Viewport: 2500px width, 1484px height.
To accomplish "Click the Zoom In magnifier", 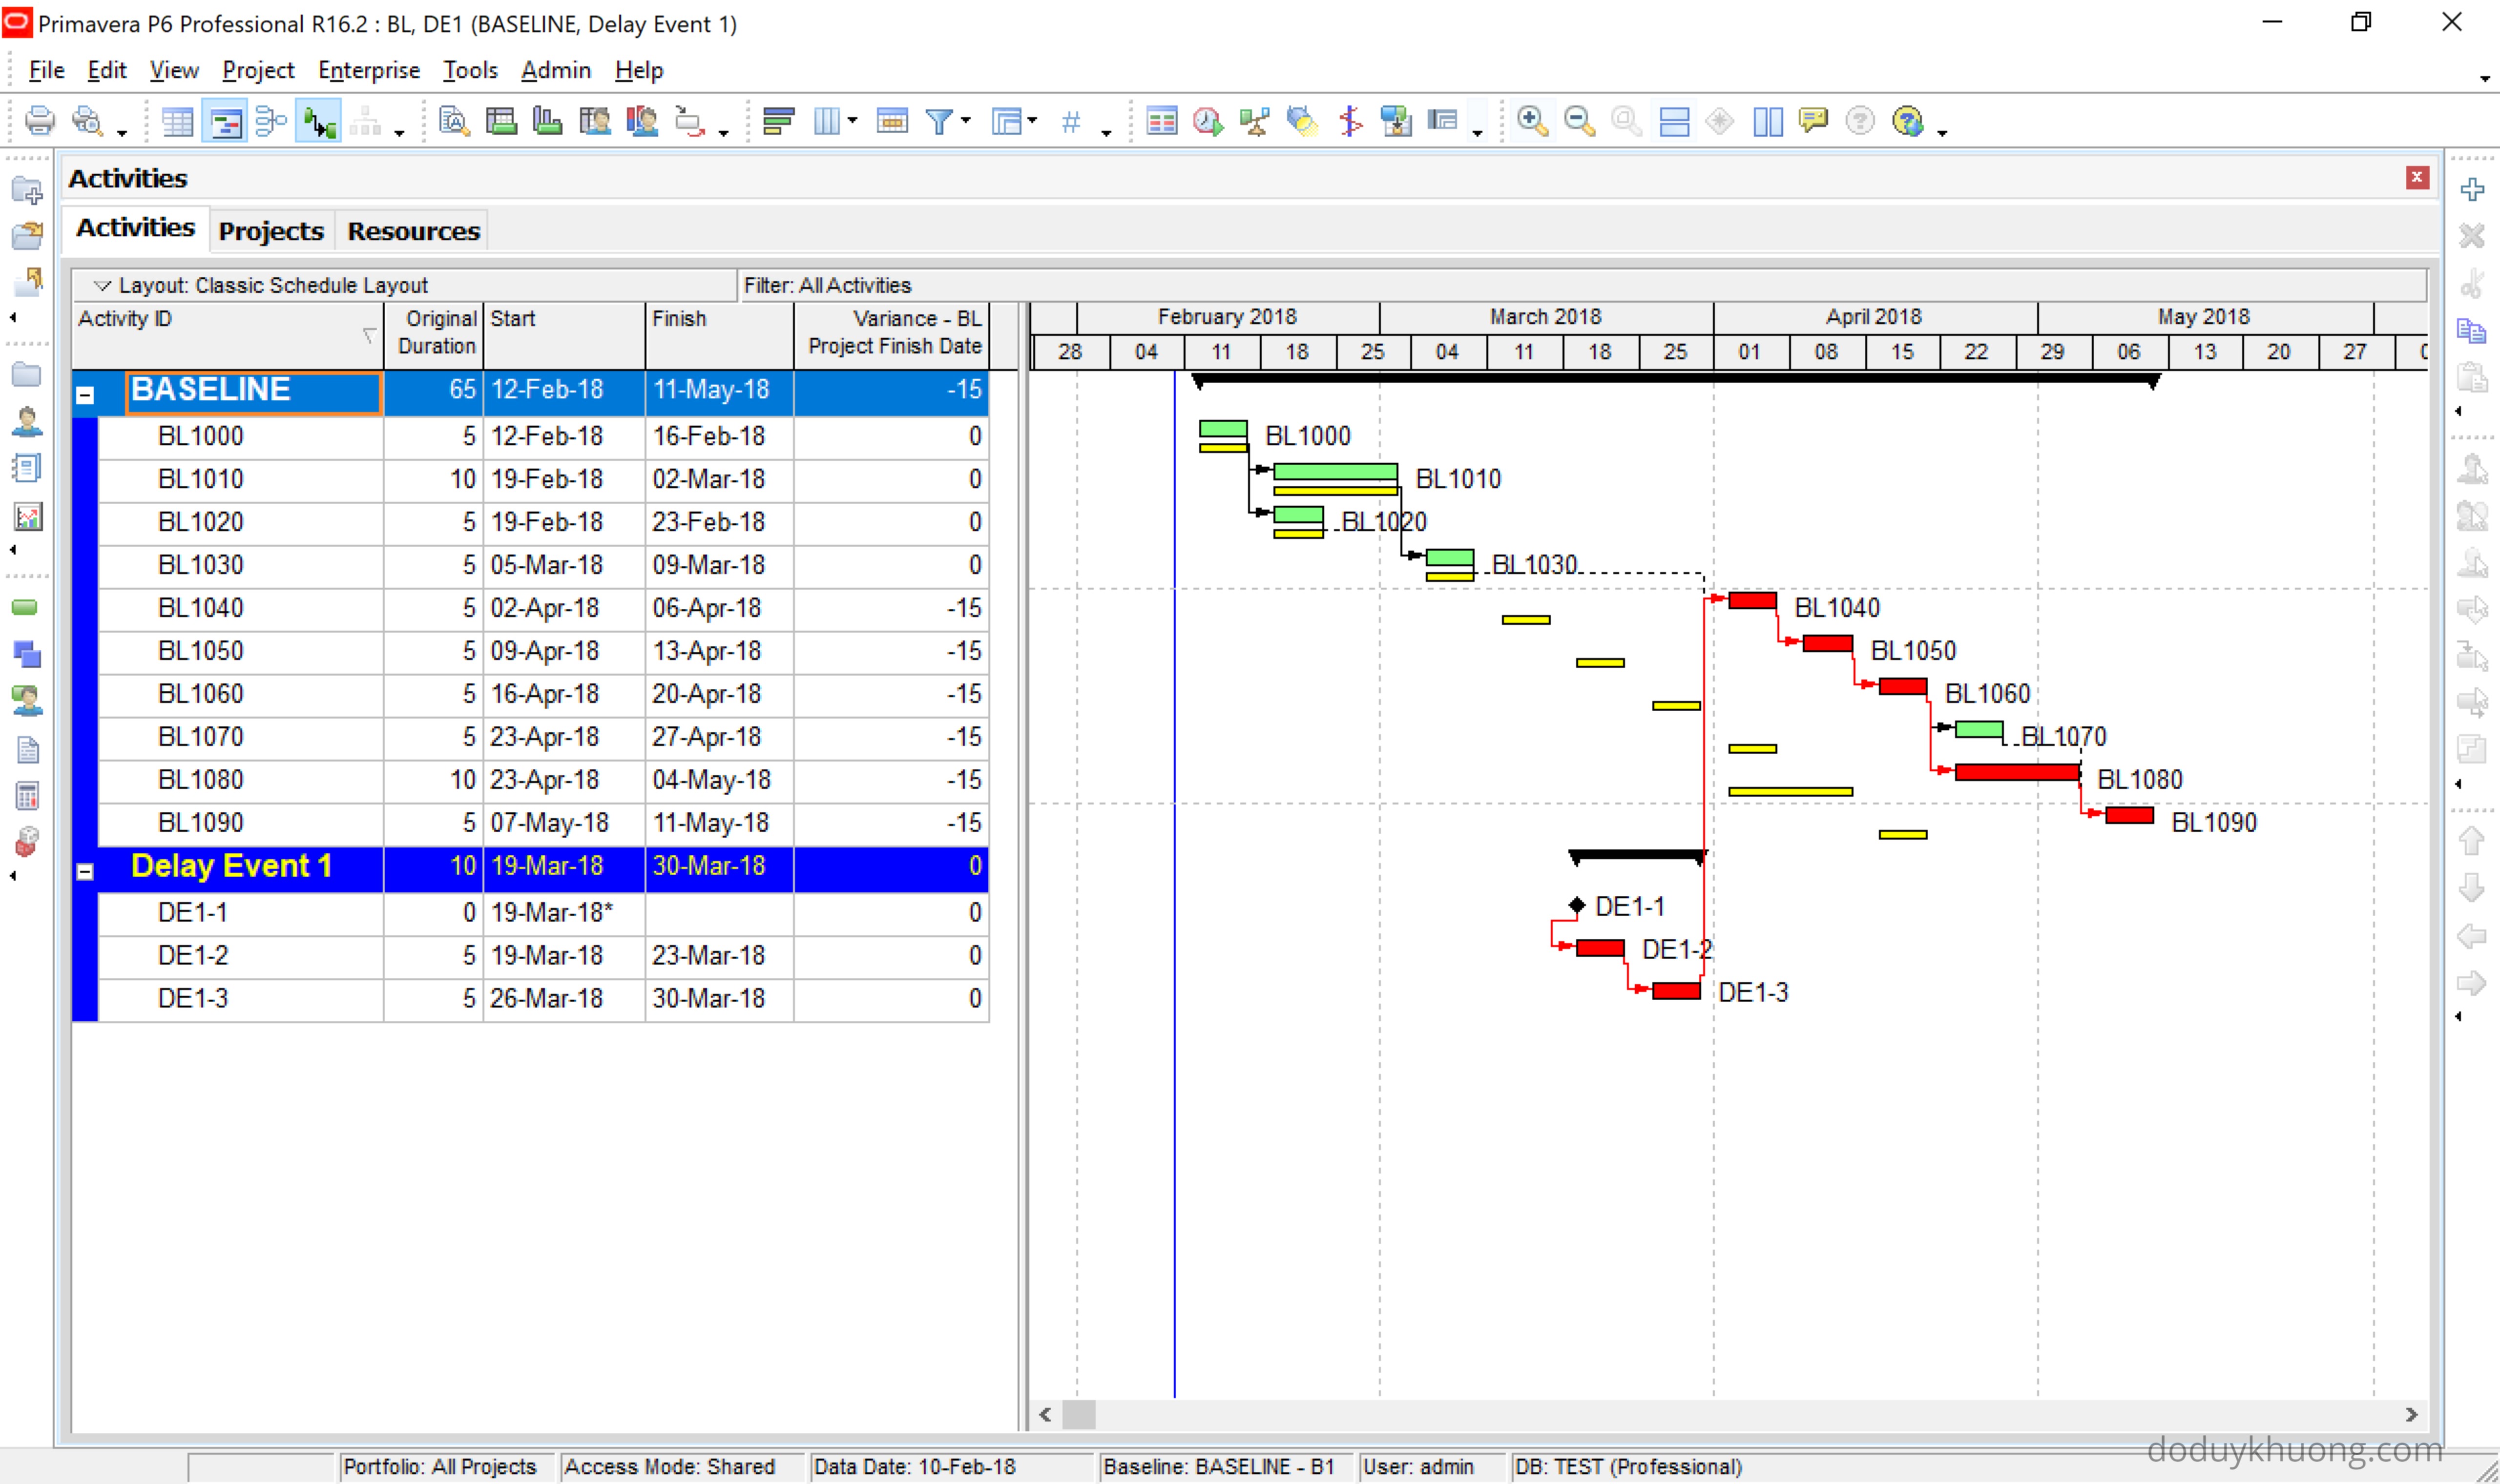I will pyautogui.click(x=1531, y=122).
